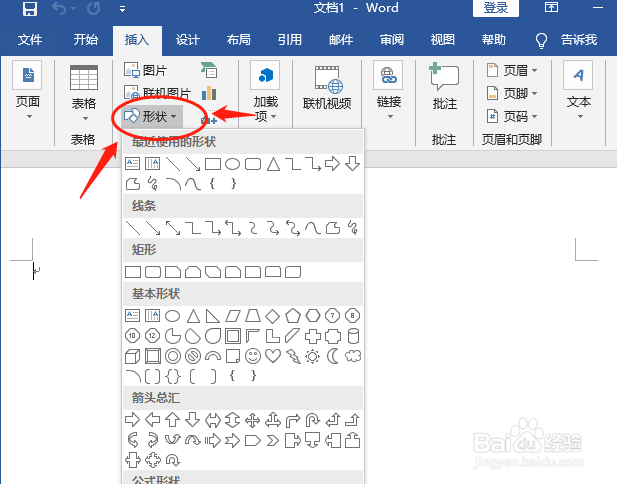This screenshot has width=617, height=484.
Task: Switch to the 审阅 tab
Action: [392, 40]
